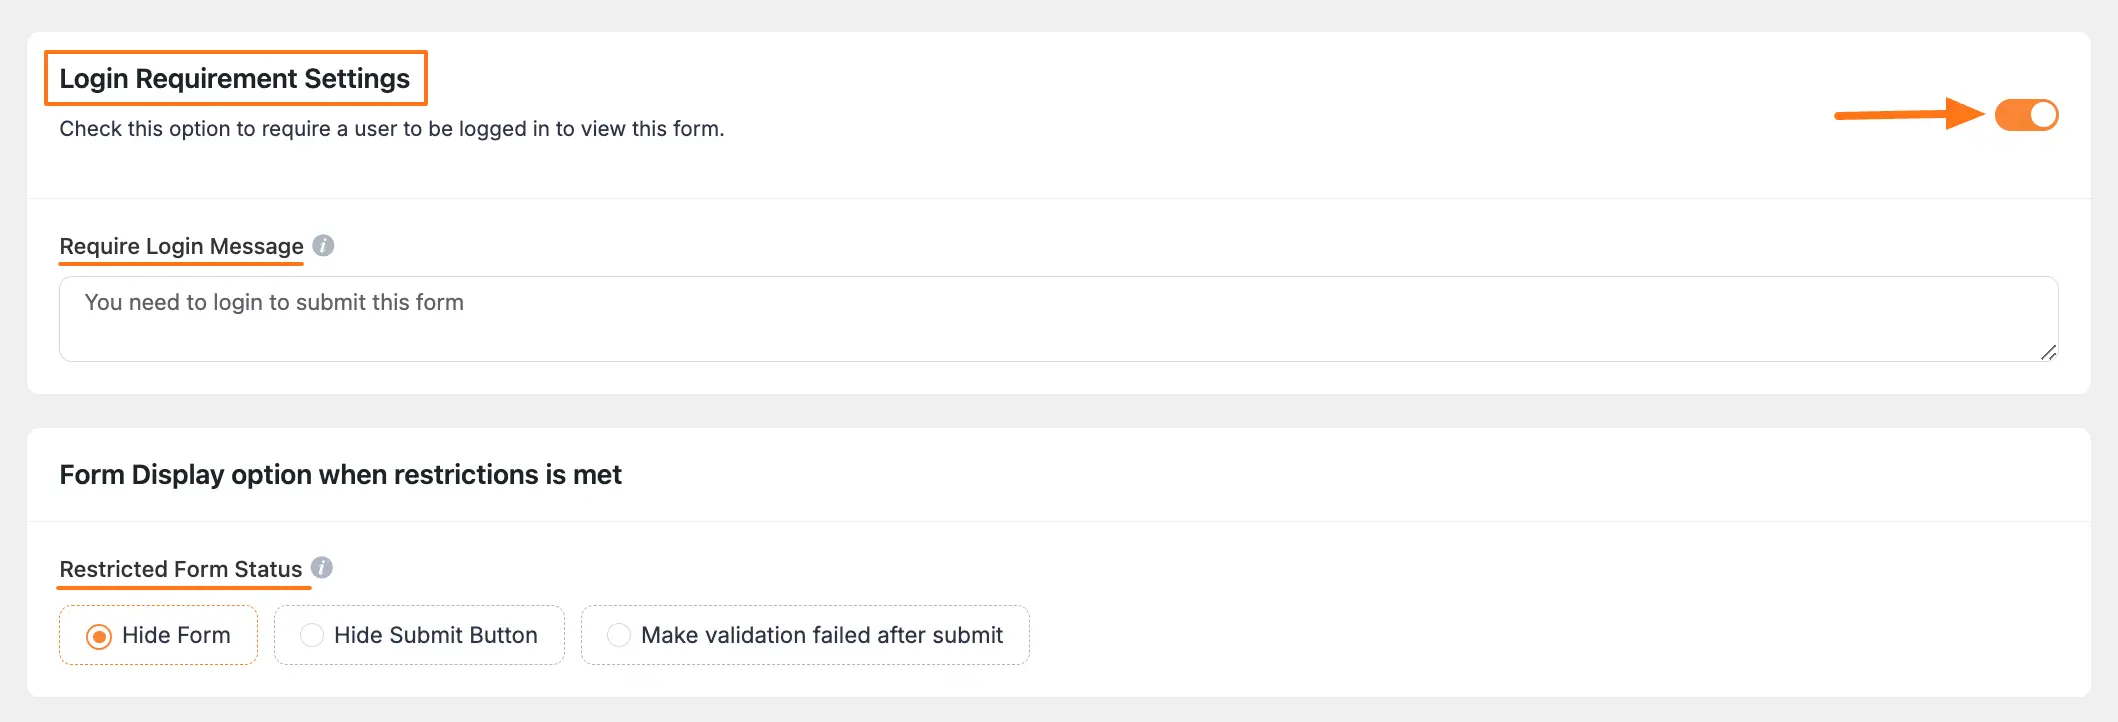This screenshot has width=2118, height=722.
Task: Click the 'Restricted Form Status' label text
Action: [x=180, y=568]
